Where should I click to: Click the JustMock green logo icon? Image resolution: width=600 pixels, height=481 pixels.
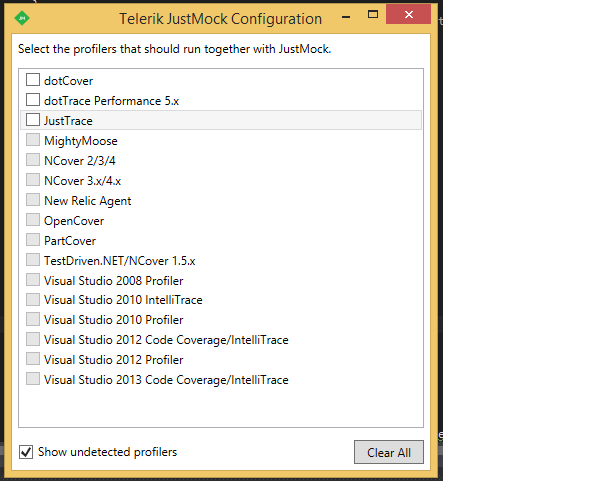[23, 18]
